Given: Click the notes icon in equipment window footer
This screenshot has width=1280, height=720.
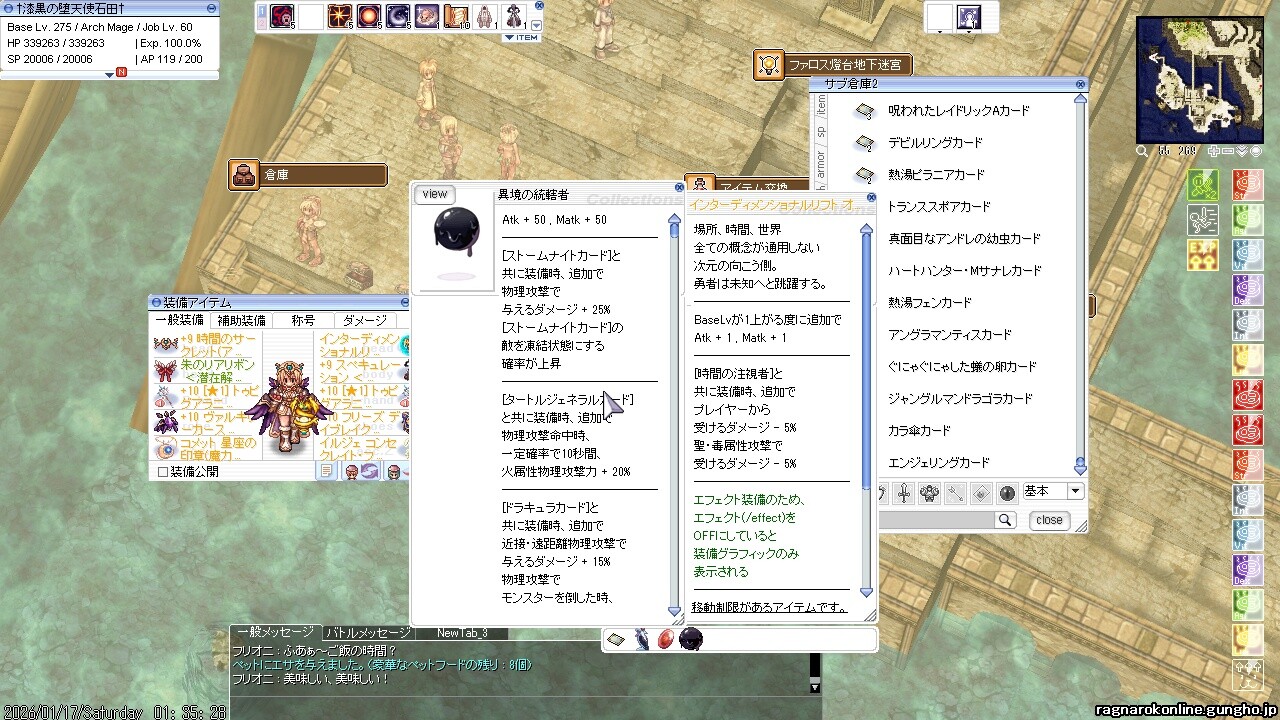Looking at the screenshot, I should [327, 471].
